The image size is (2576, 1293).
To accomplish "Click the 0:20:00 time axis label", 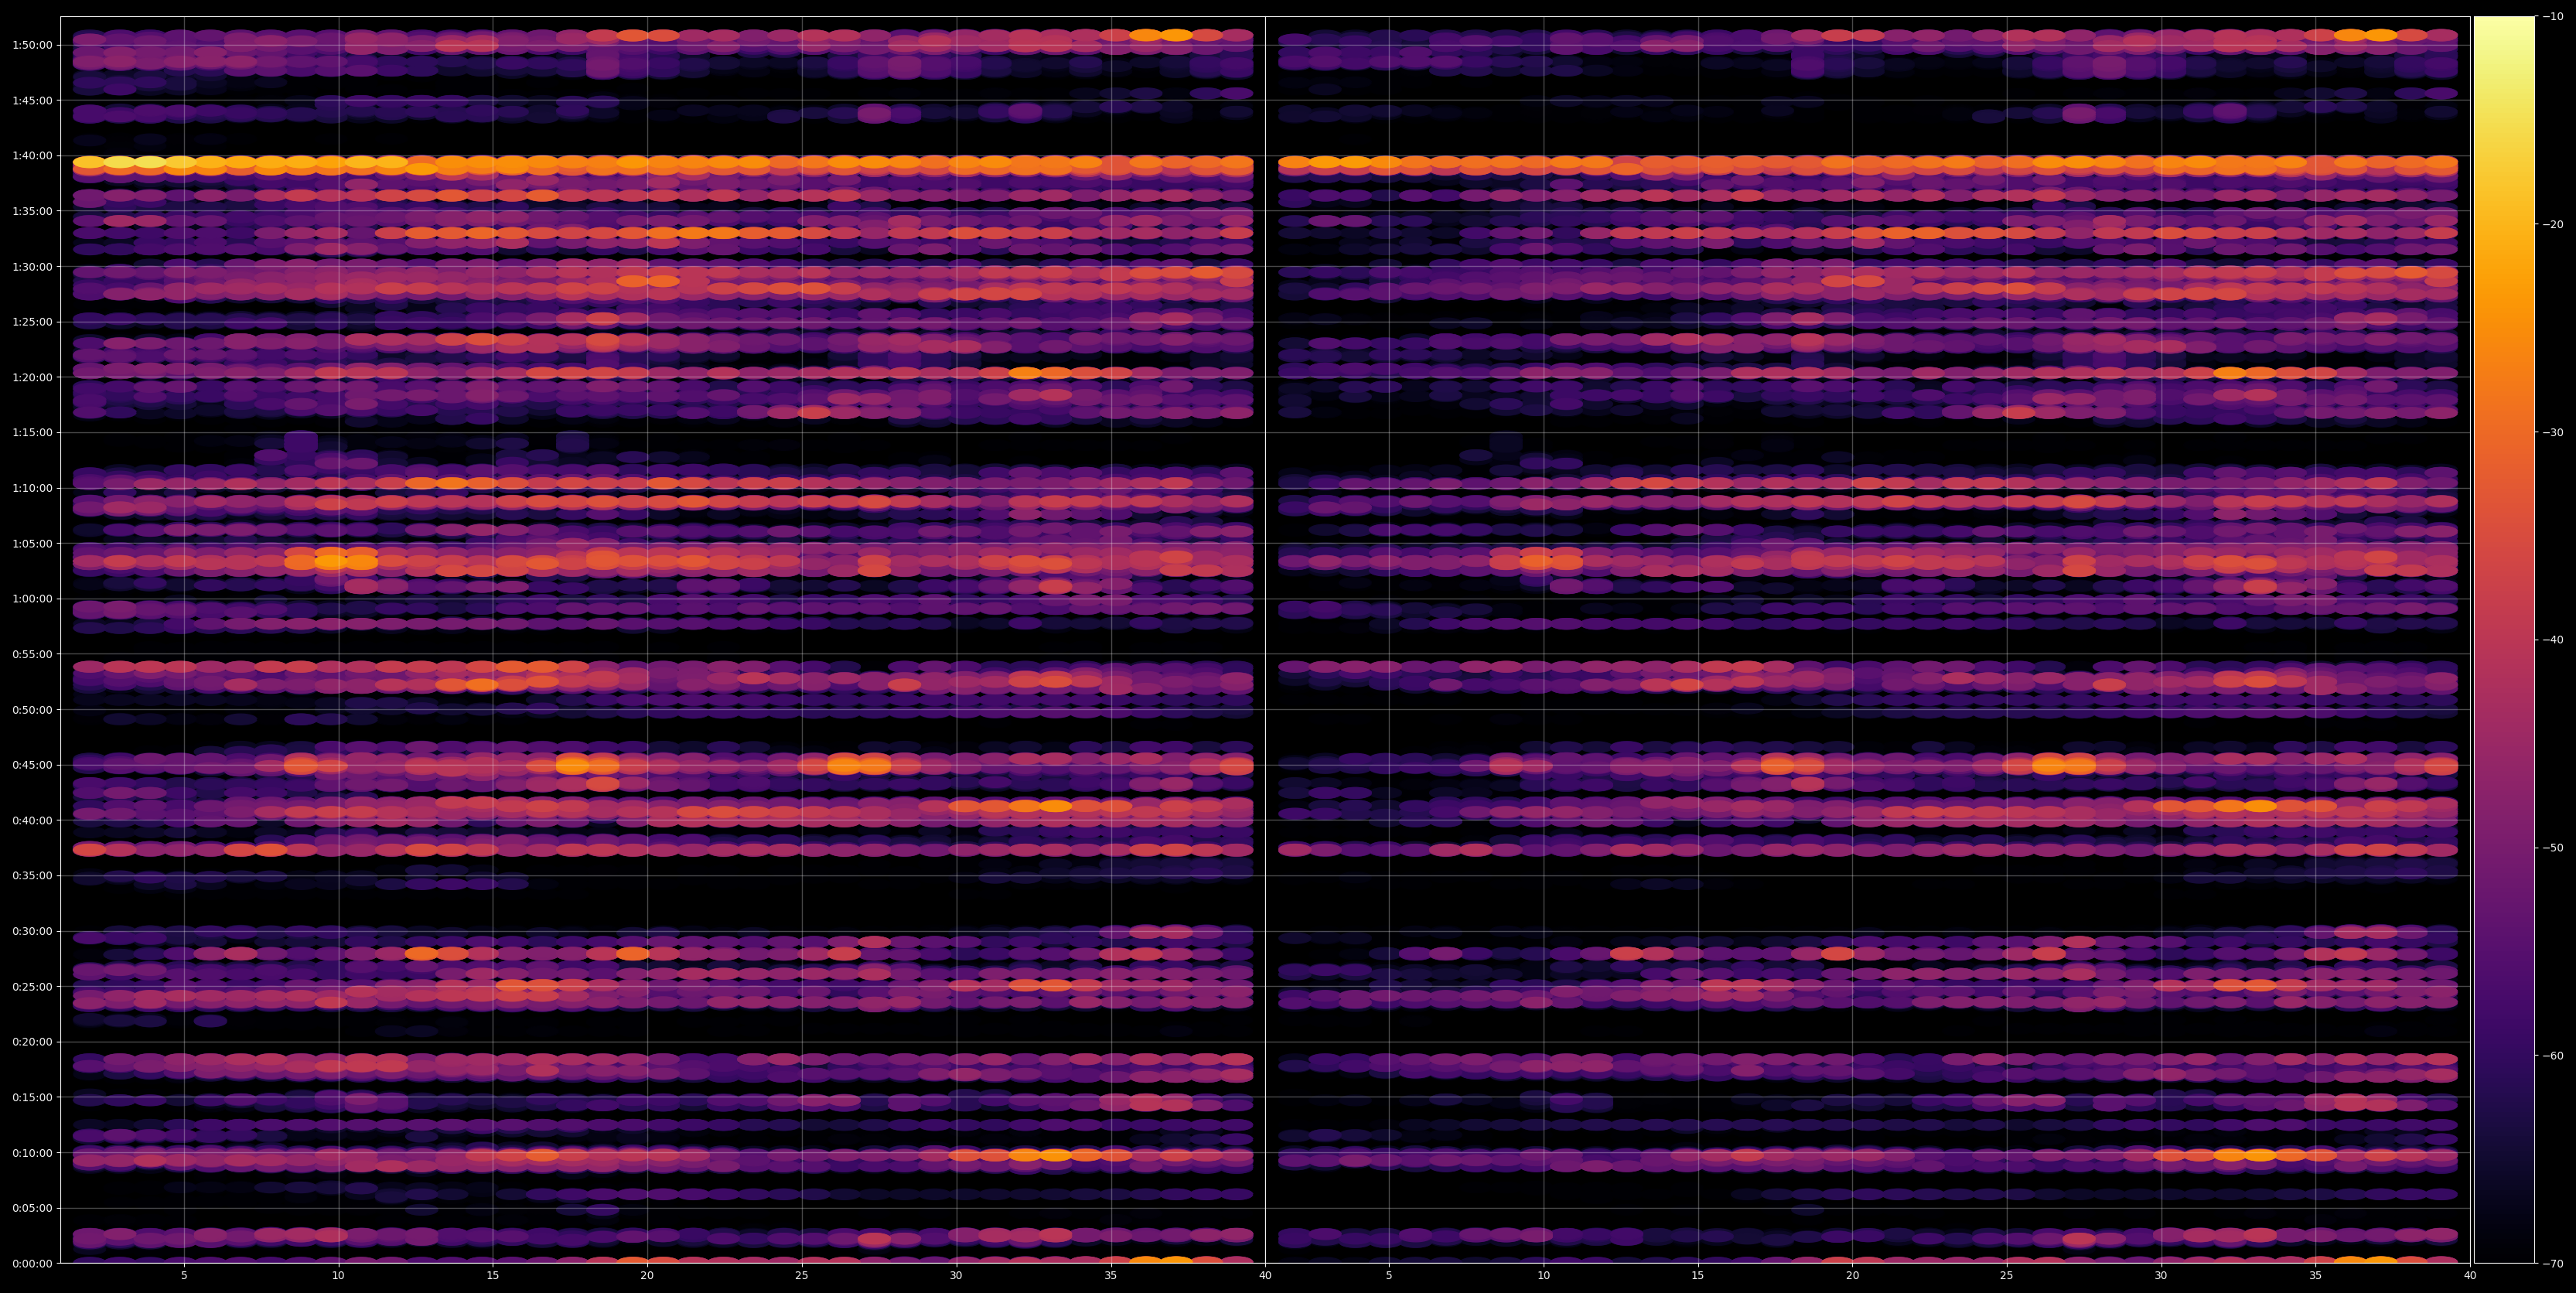I will (x=33, y=1041).
